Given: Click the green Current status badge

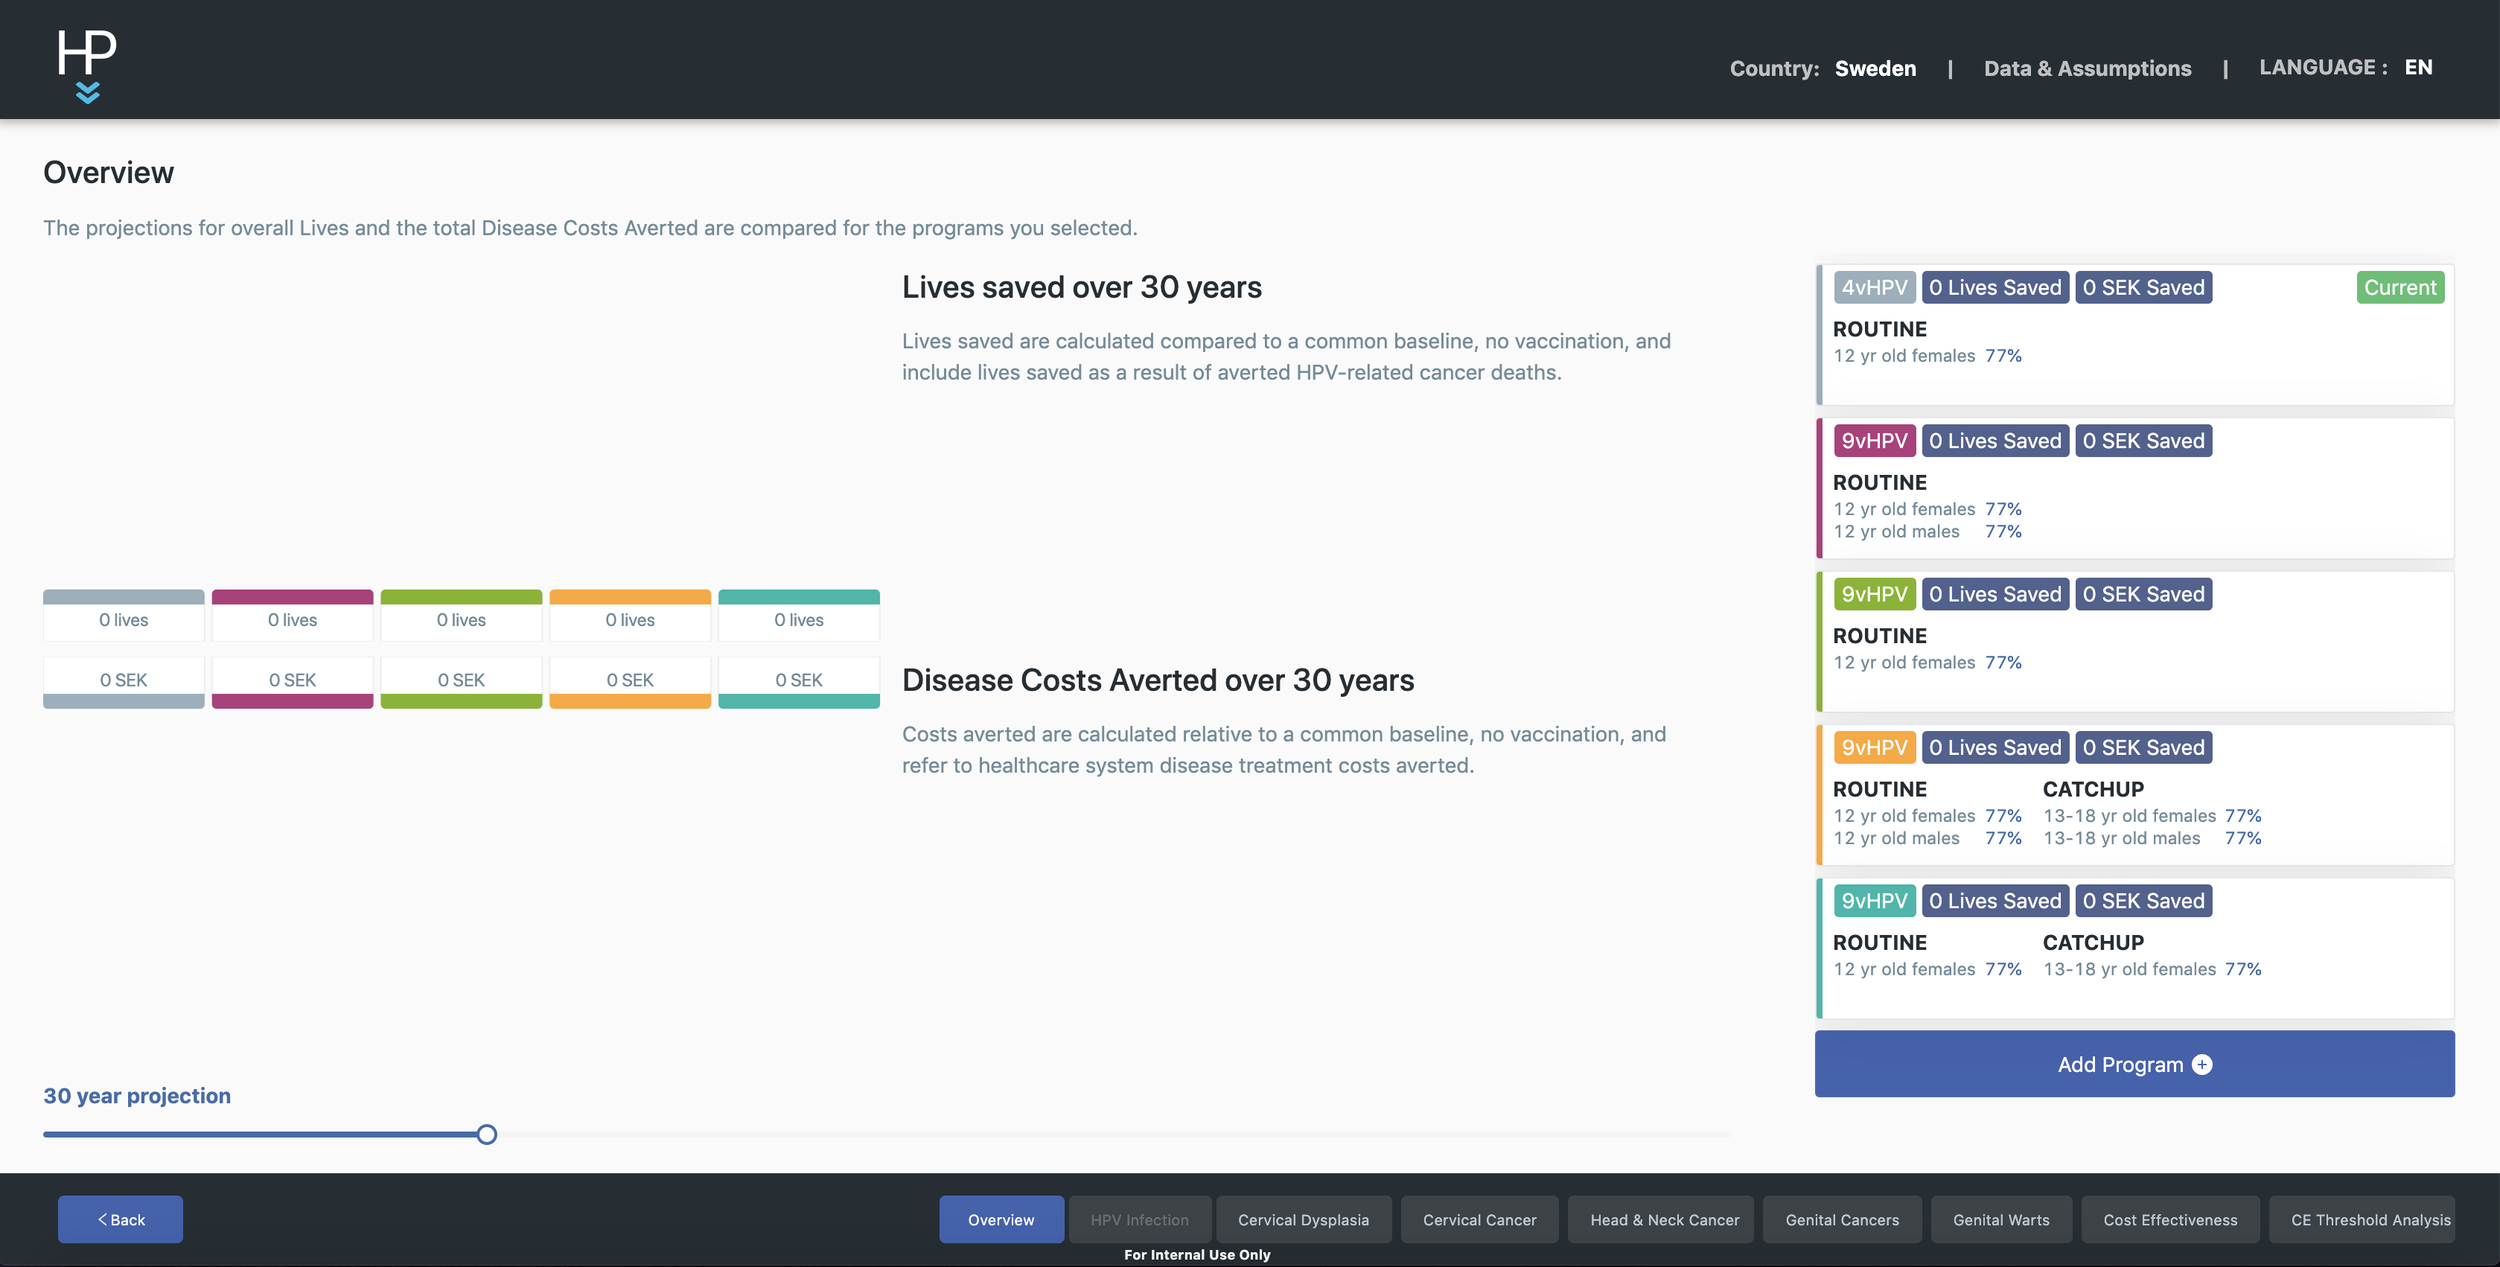Looking at the screenshot, I should [2399, 288].
